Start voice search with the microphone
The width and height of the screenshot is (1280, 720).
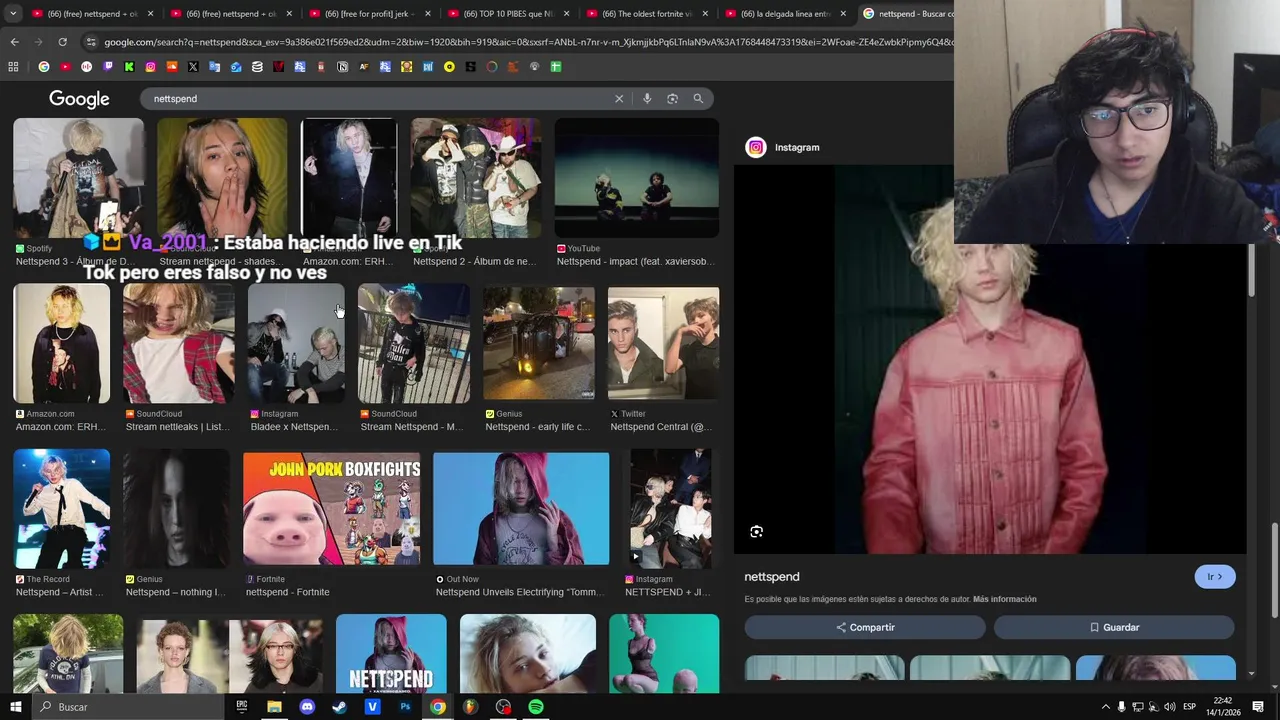[647, 99]
